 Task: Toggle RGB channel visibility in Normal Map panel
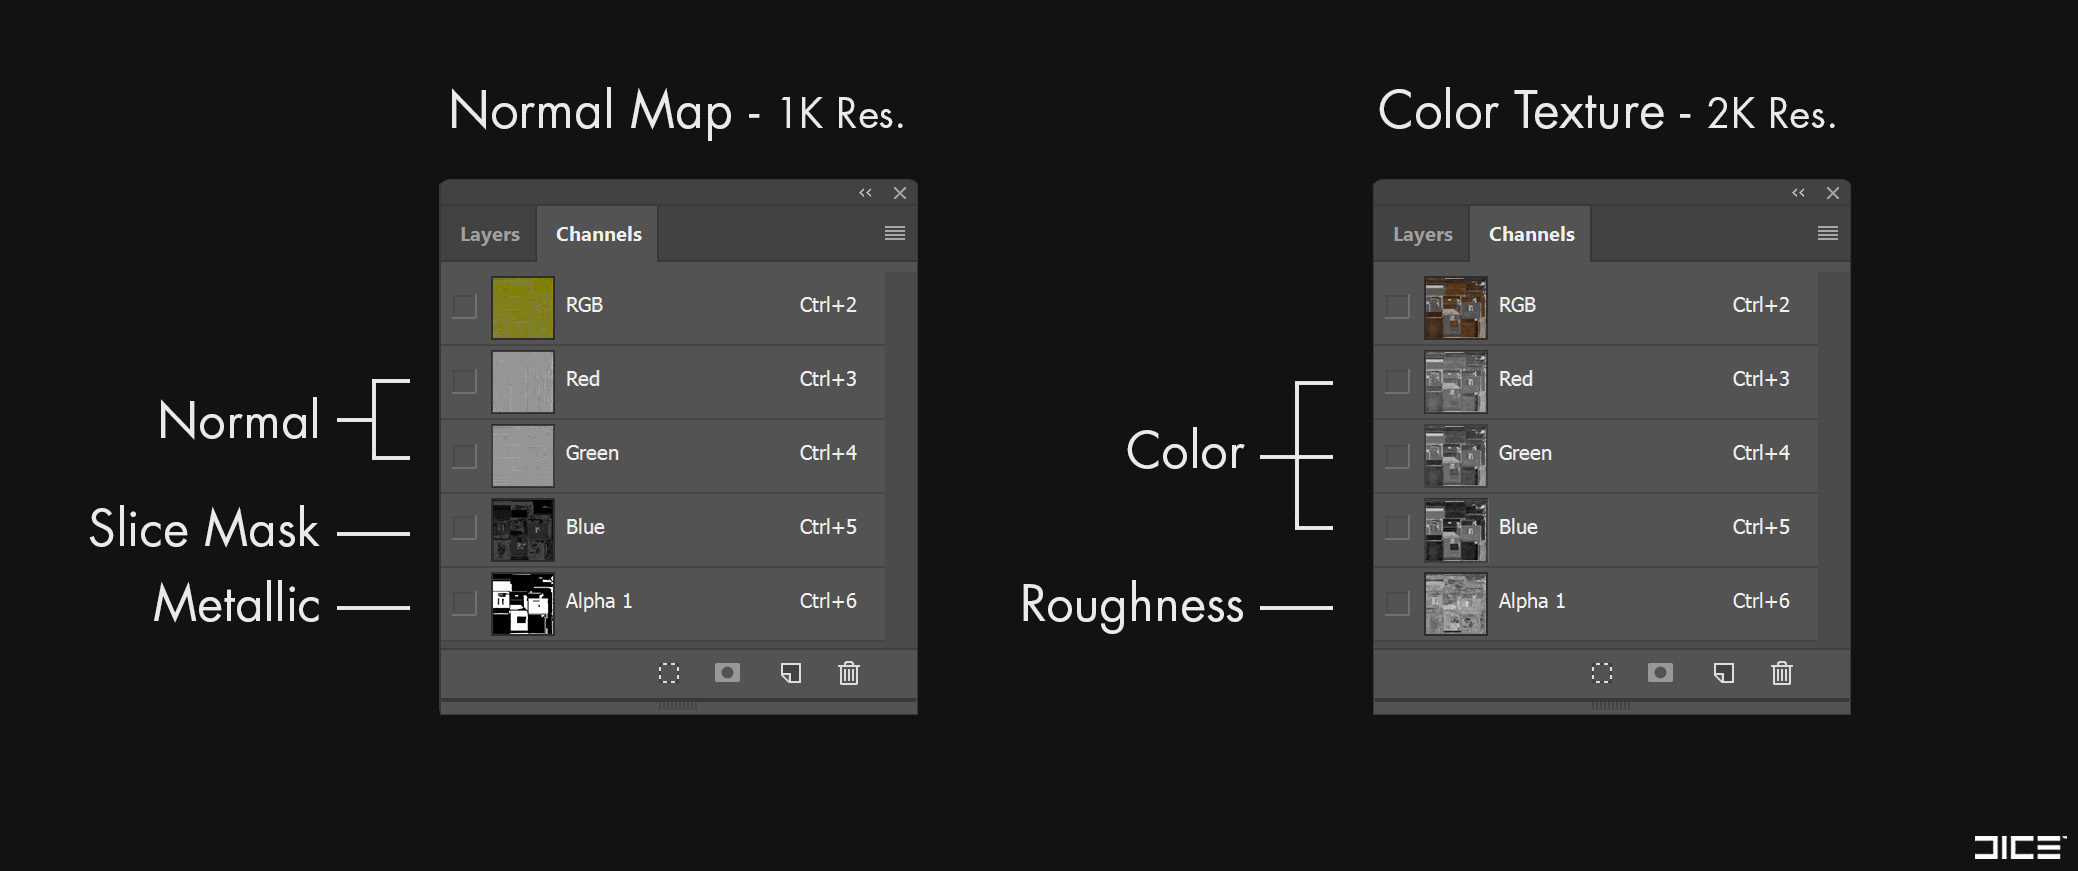(464, 306)
